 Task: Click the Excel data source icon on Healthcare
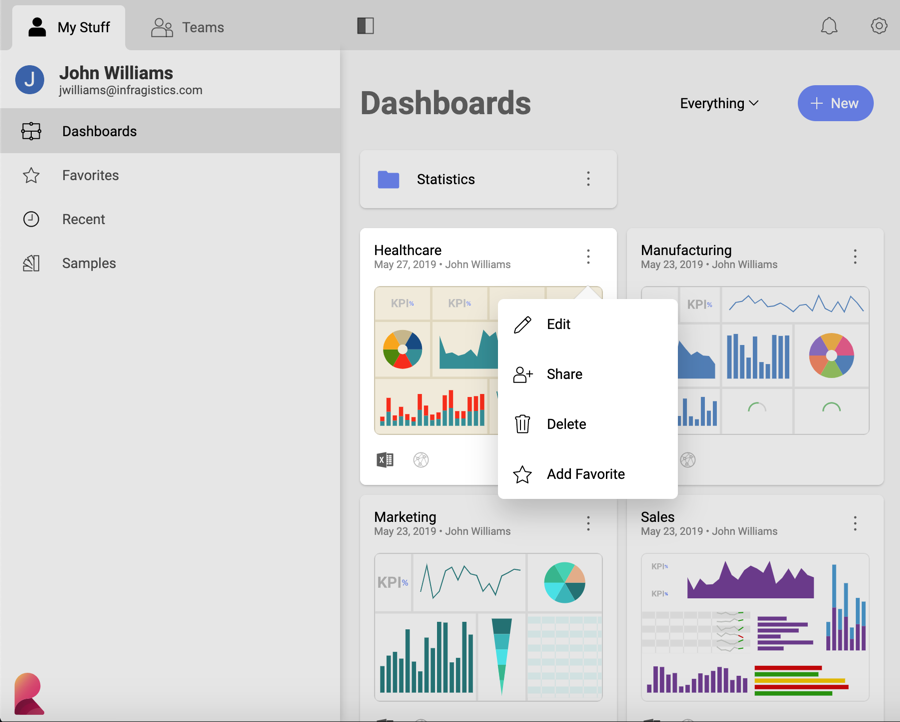tap(385, 460)
